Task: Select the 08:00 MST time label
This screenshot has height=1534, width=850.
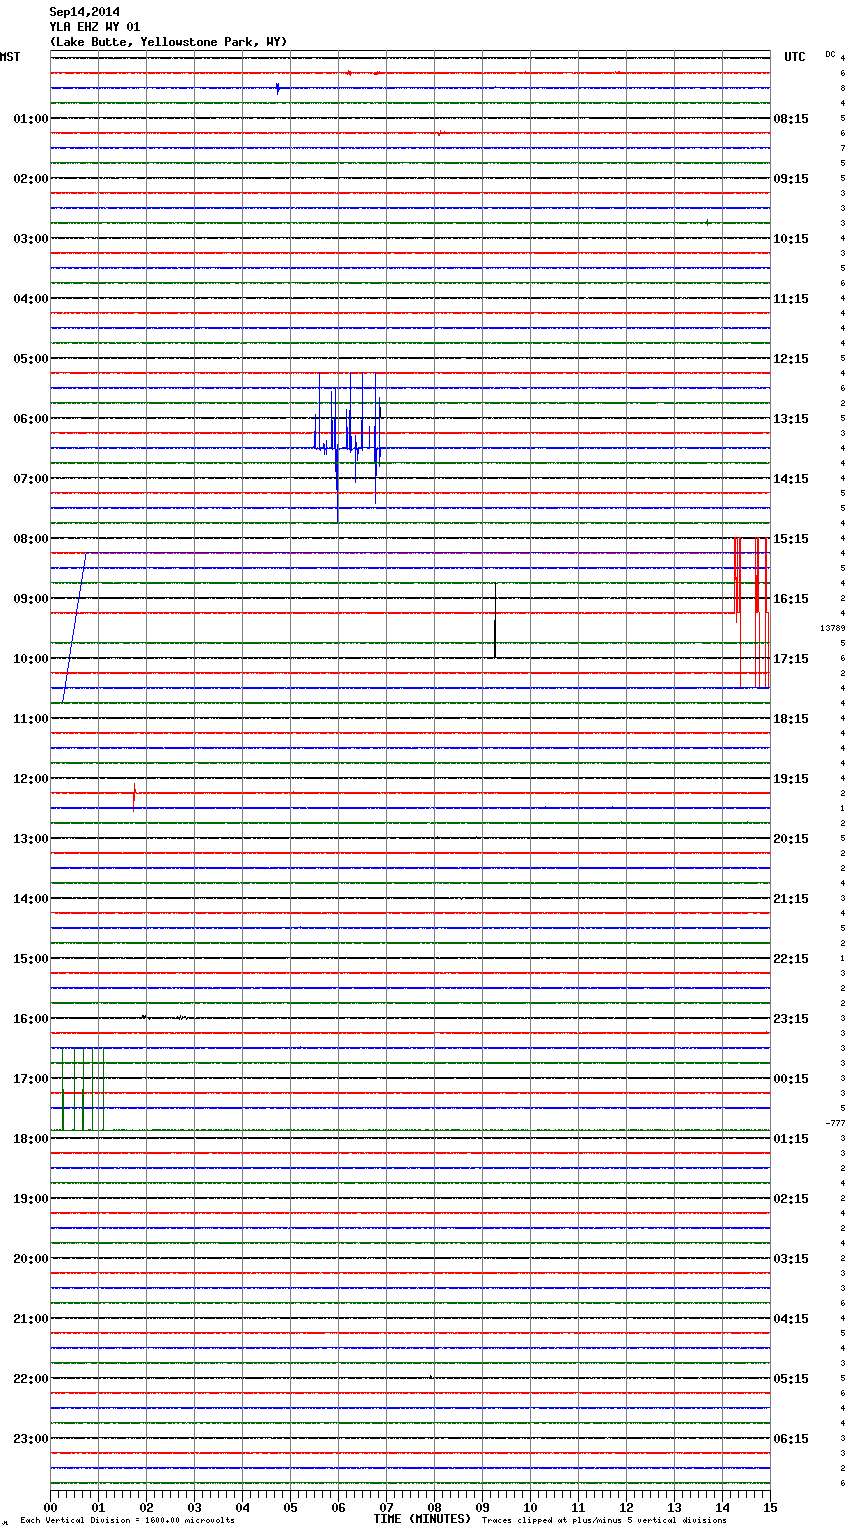Action: 30,539
